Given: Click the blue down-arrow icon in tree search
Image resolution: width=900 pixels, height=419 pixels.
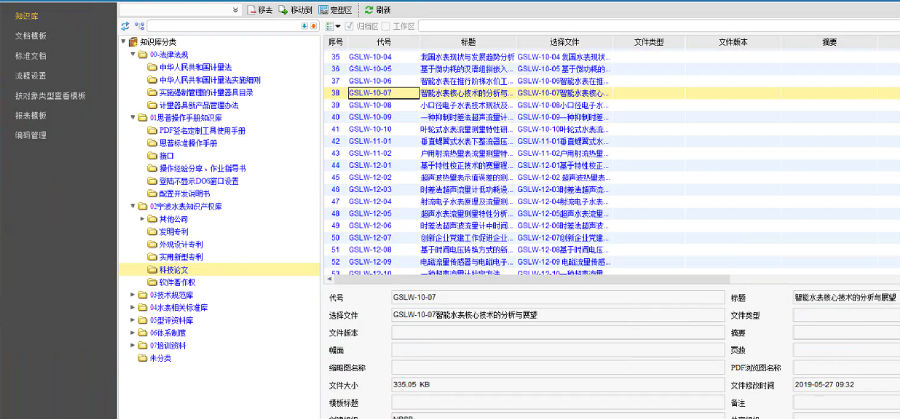Looking at the screenshot, I should tap(306, 25).
